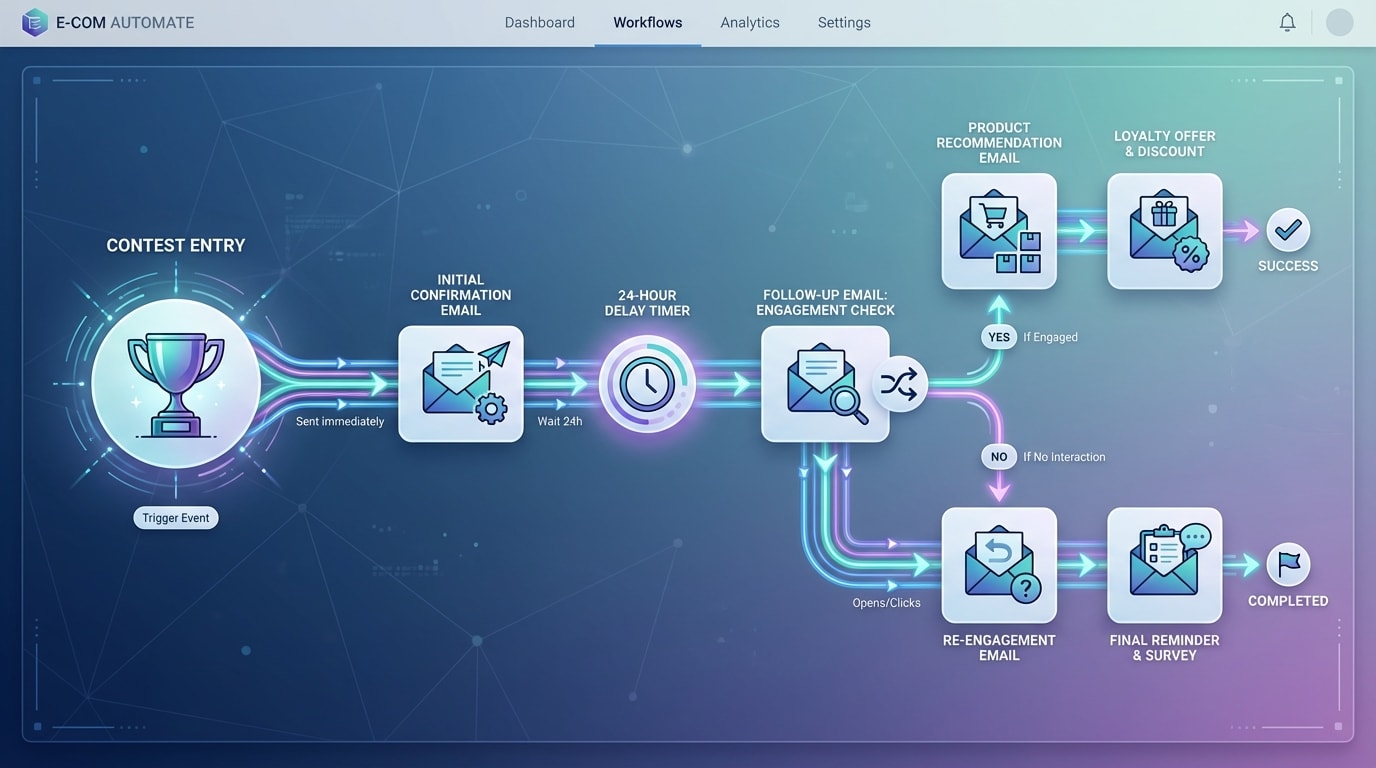Select the Loyalty Offer & Discount node

pos(1164,231)
